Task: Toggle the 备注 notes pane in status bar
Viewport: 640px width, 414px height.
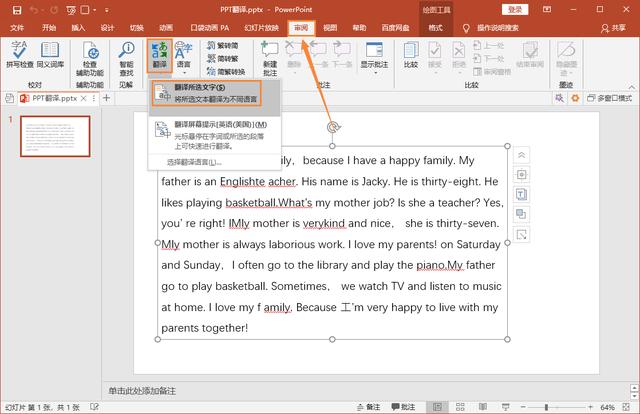Action: 368,407
